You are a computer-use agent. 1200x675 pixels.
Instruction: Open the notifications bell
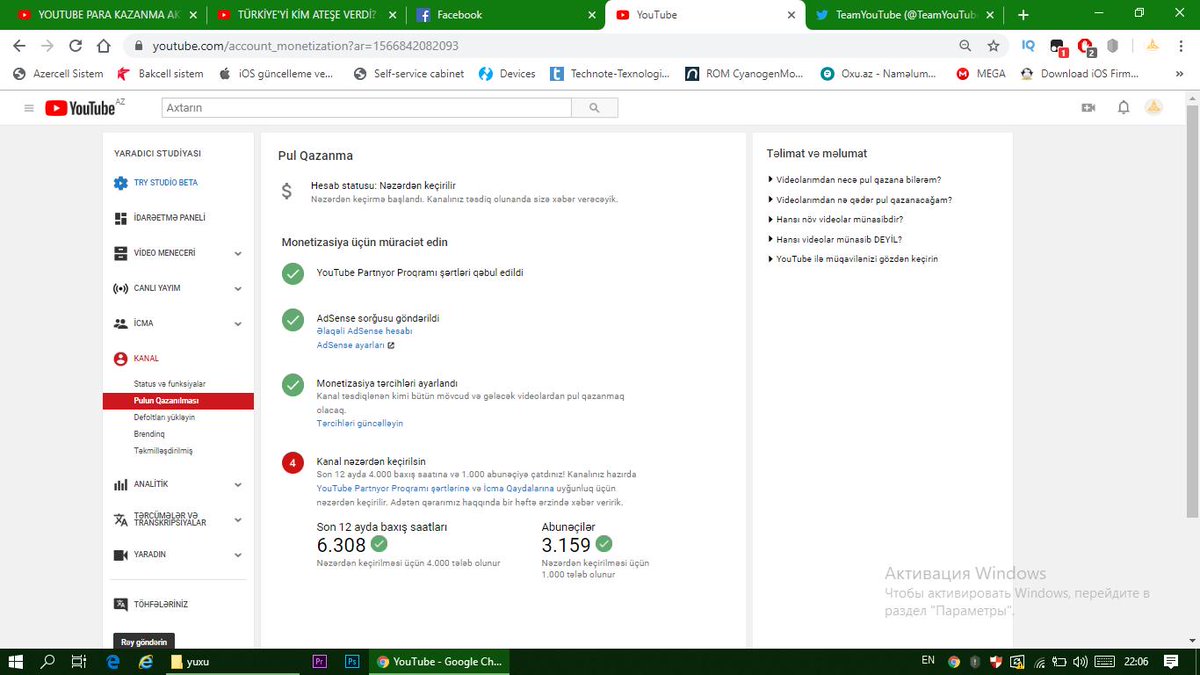coord(1123,108)
